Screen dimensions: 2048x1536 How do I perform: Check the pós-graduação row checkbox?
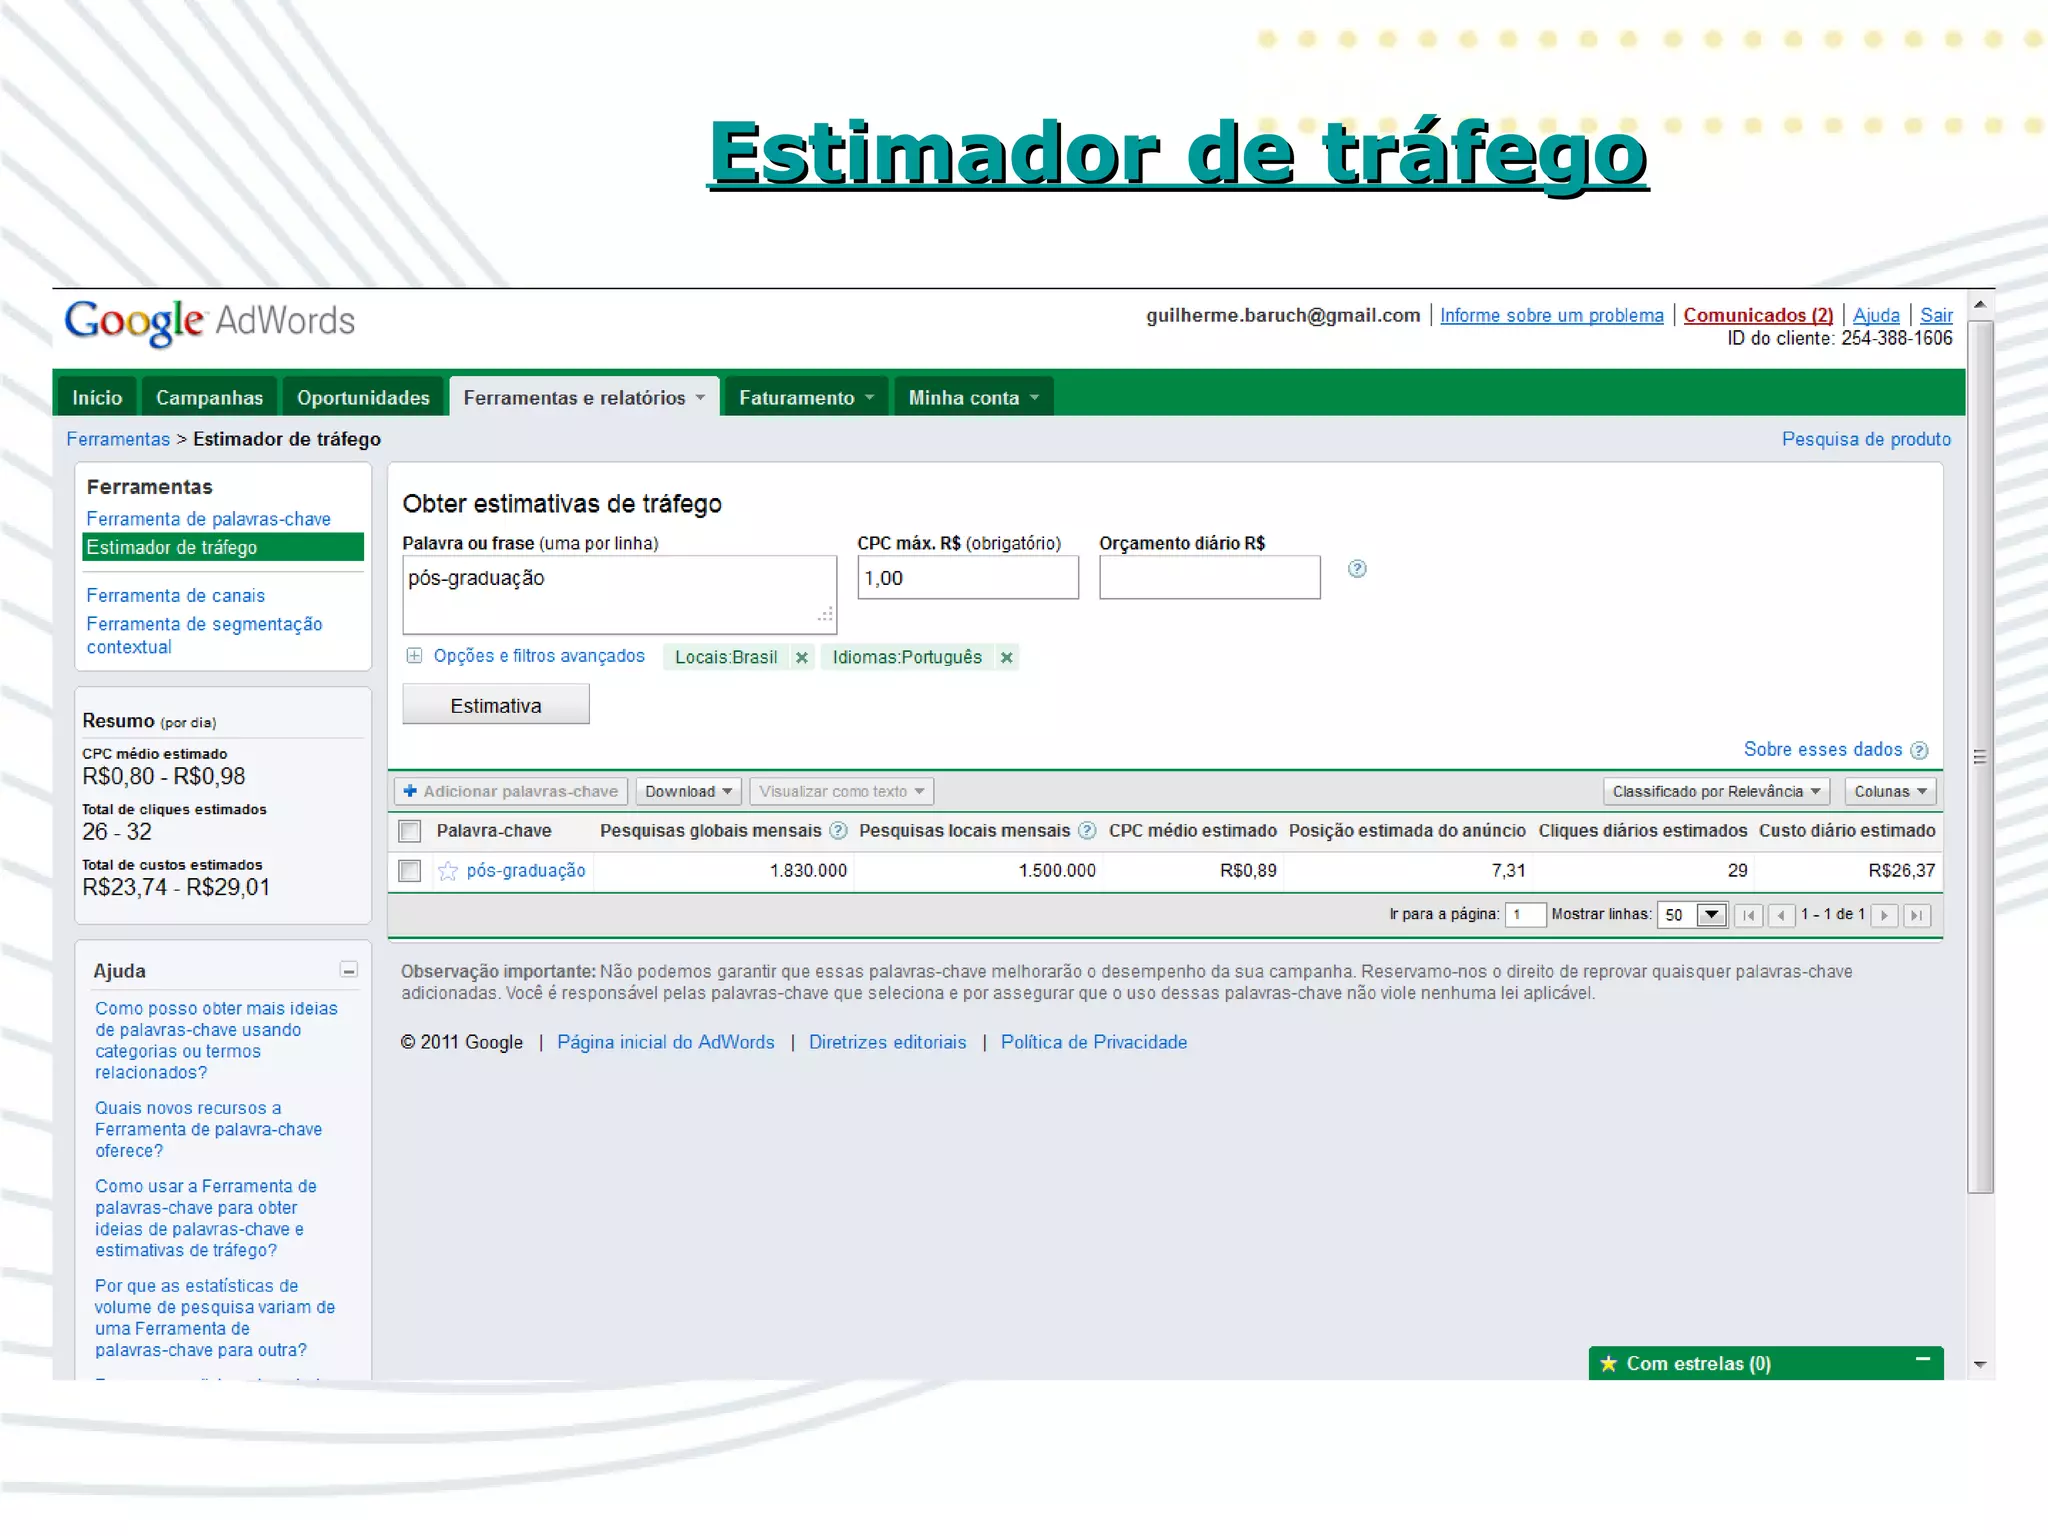point(410,871)
